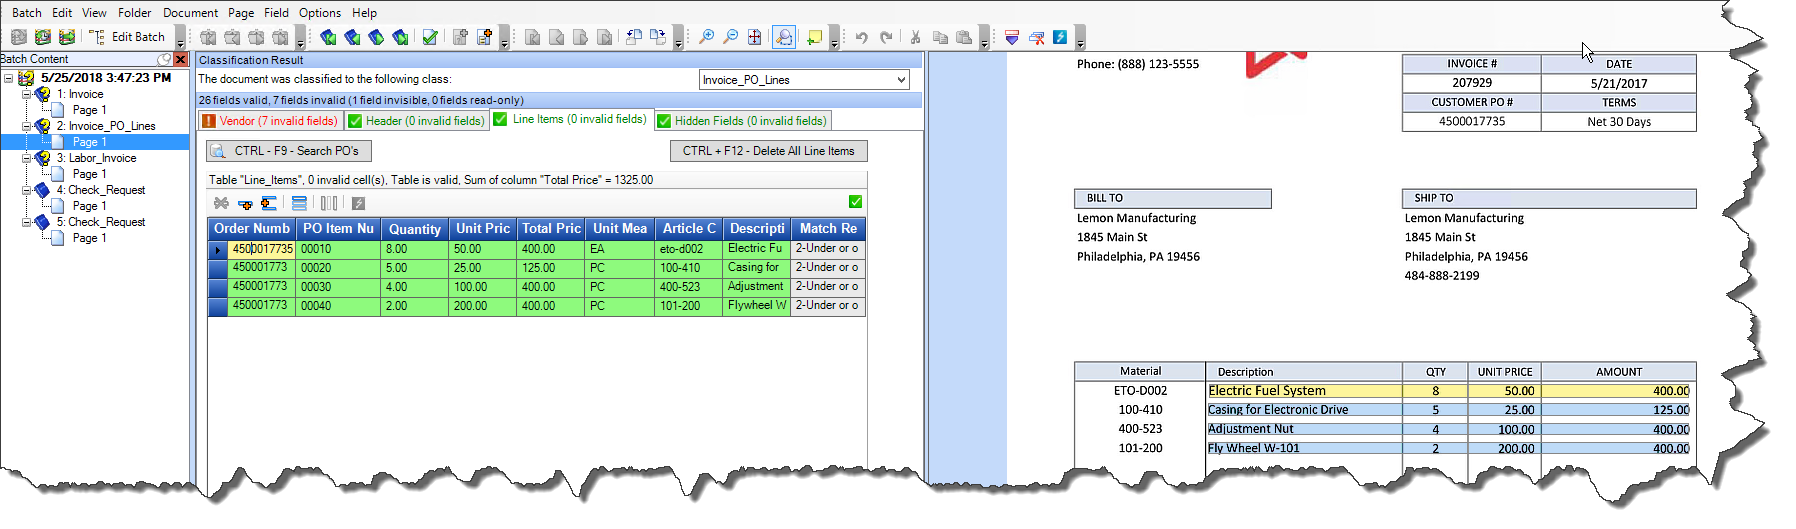Collapse the 3: Labor_Invoice tree node
Image resolution: width=1796 pixels, height=529 pixels.
pyautogui.click(x=27, y=158)
